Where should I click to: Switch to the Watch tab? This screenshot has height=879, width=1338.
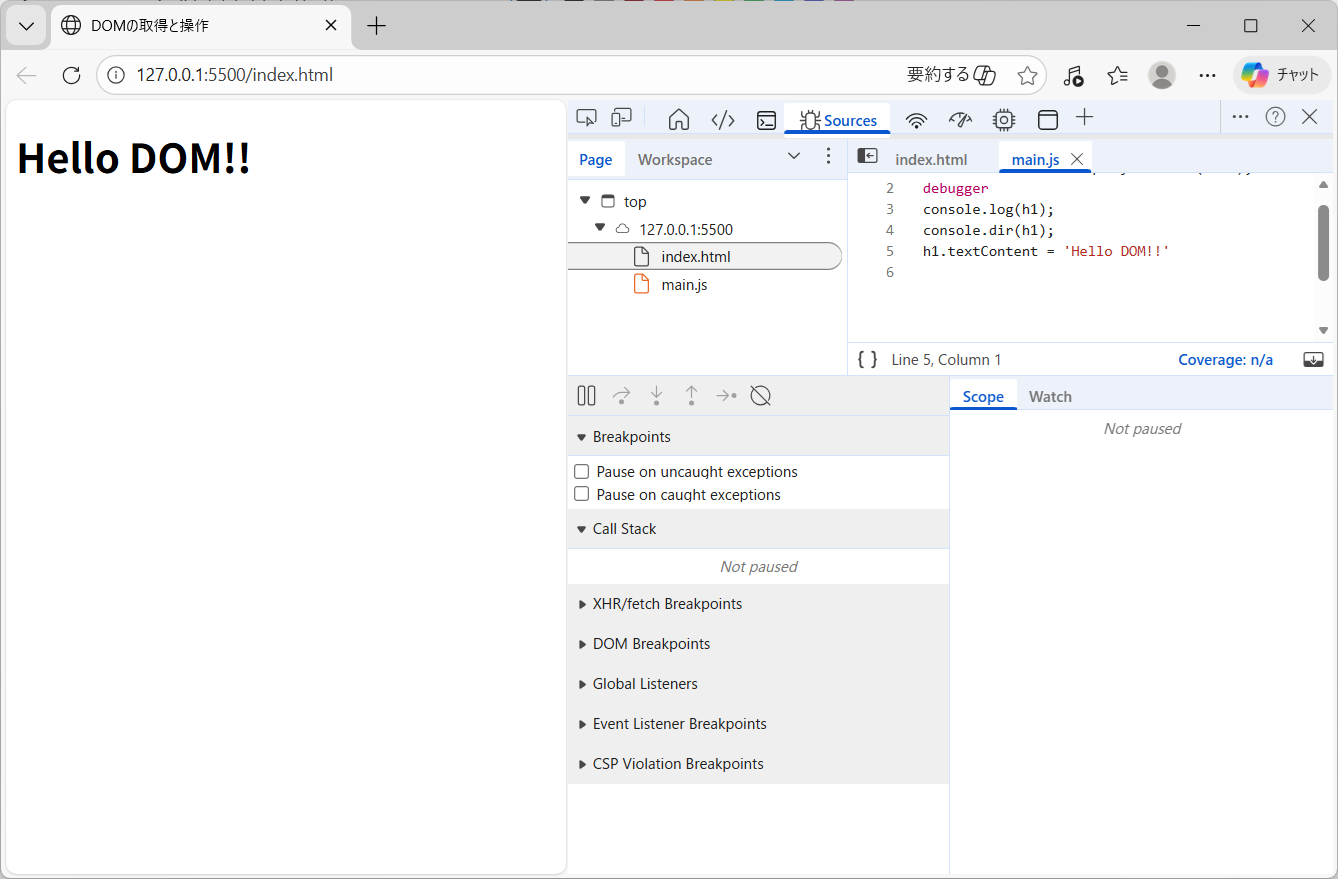(x=1050, y=397)
